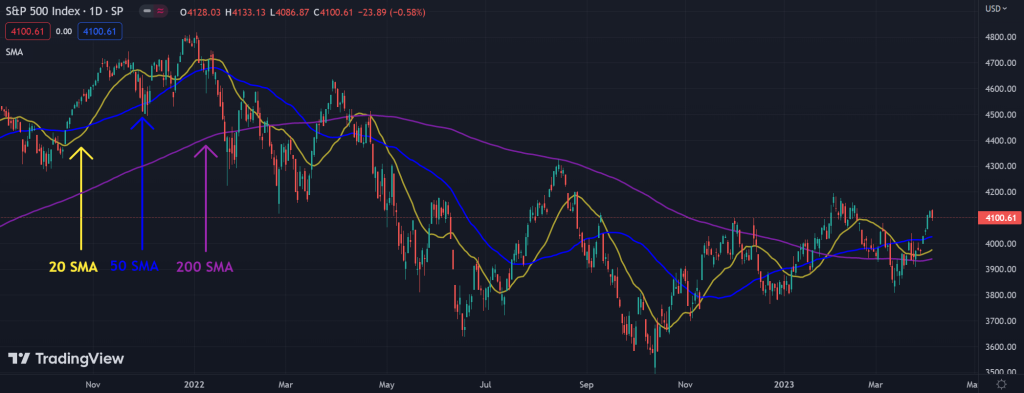Click the Jul label on time axis
1024x393 pixels.
[486, 385]
